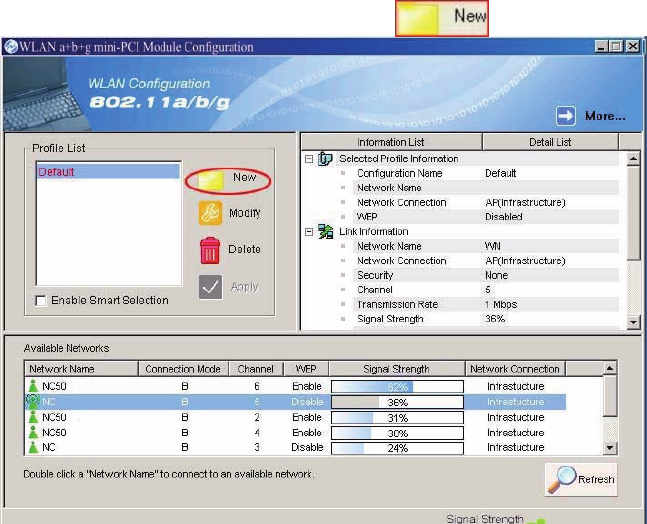Click the 31% signal strength bar
647x524 pixels.
pyautogui.click(x=397, y=418)
